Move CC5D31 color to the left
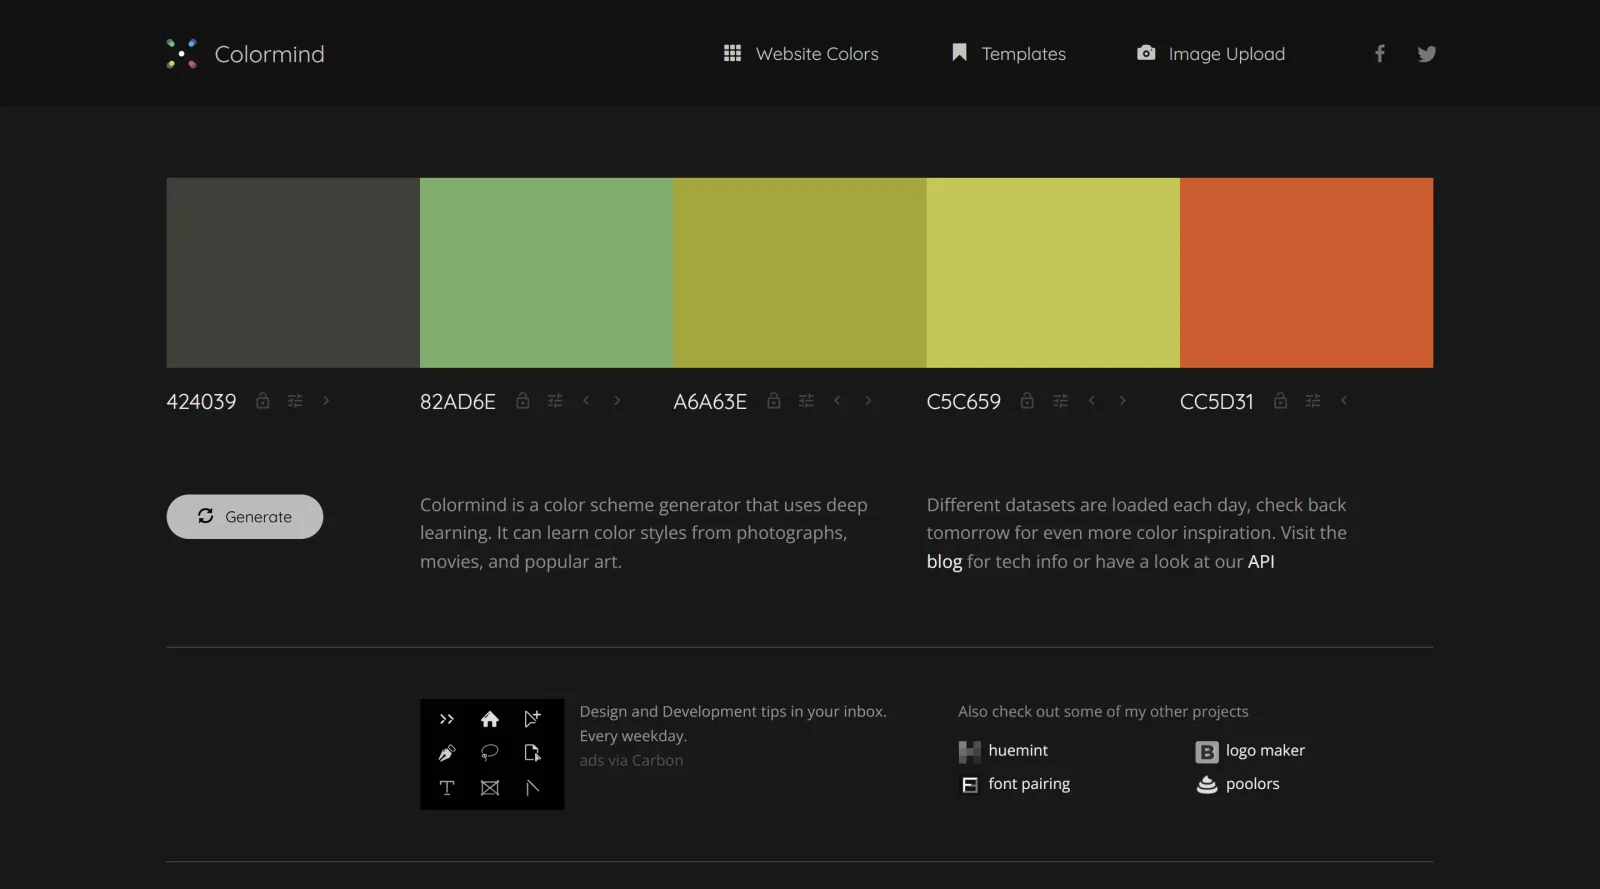 (1344, 401)
